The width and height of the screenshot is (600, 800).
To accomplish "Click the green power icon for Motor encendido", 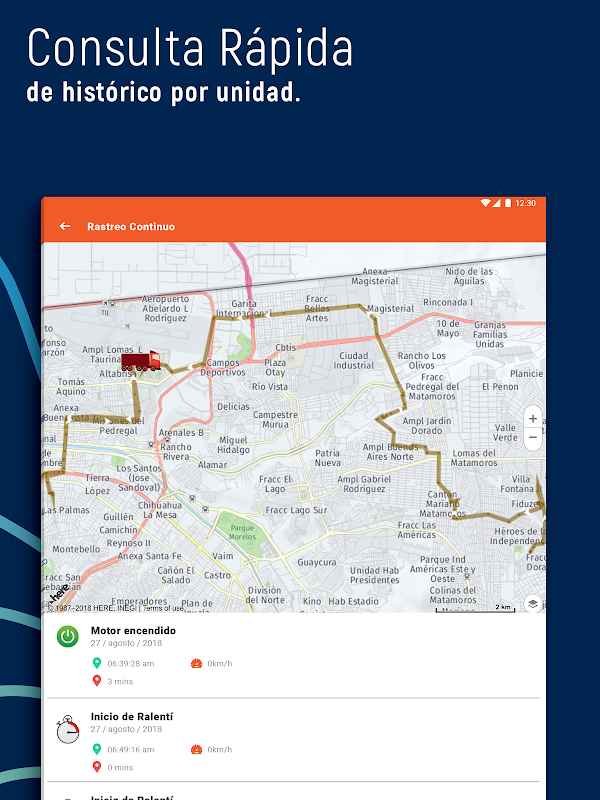I will [67, 636].
